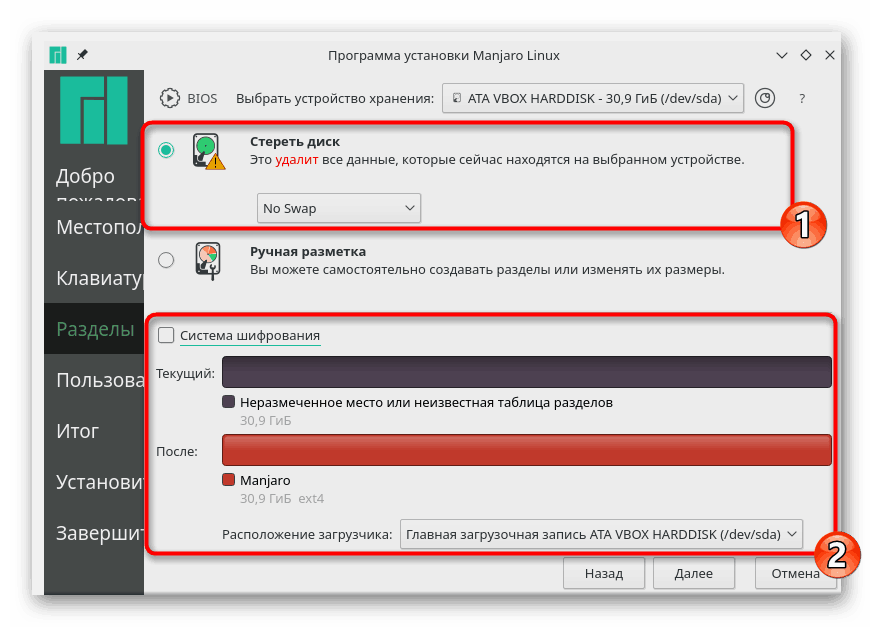Screen dimensions: 873x627
Task: Open the No Swap dropdown
Action: [x=339, y=208]
